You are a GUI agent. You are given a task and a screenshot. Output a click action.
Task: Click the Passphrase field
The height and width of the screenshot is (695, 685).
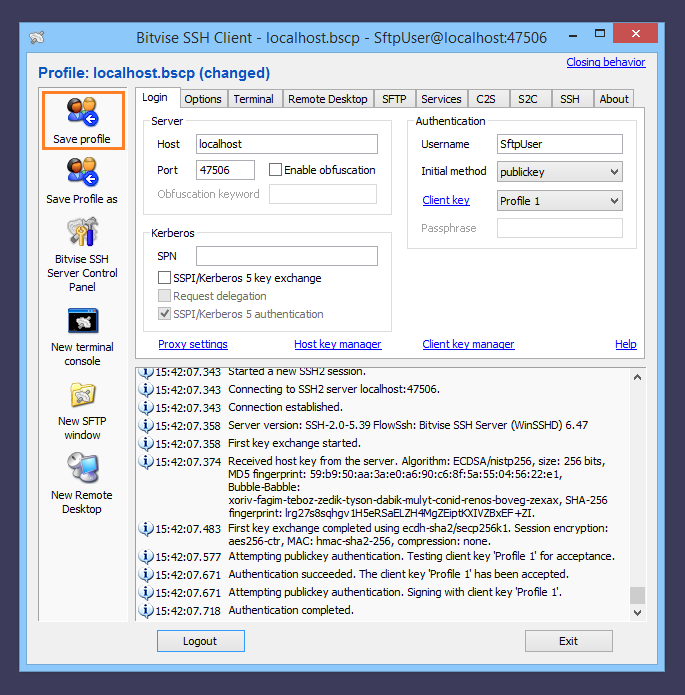(560, 228)
